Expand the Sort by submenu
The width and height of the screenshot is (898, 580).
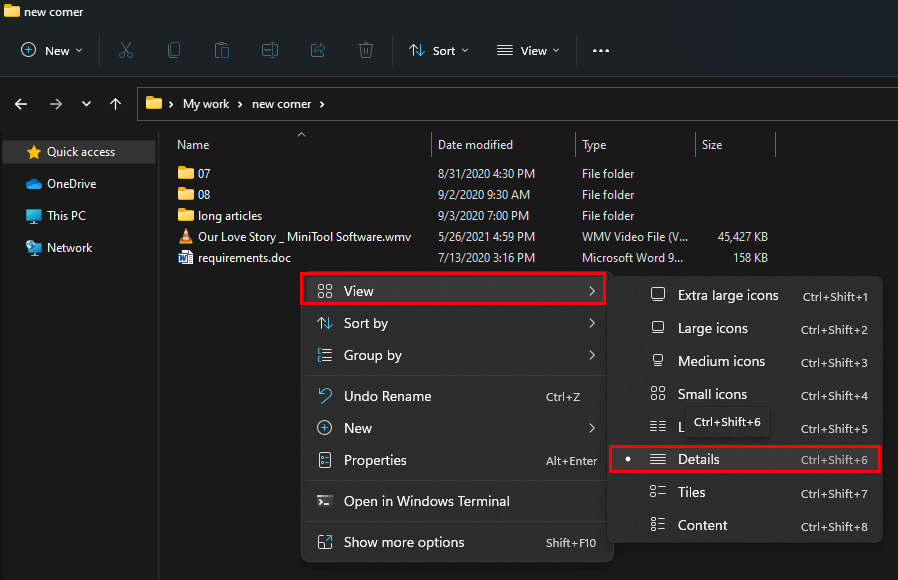456,323
